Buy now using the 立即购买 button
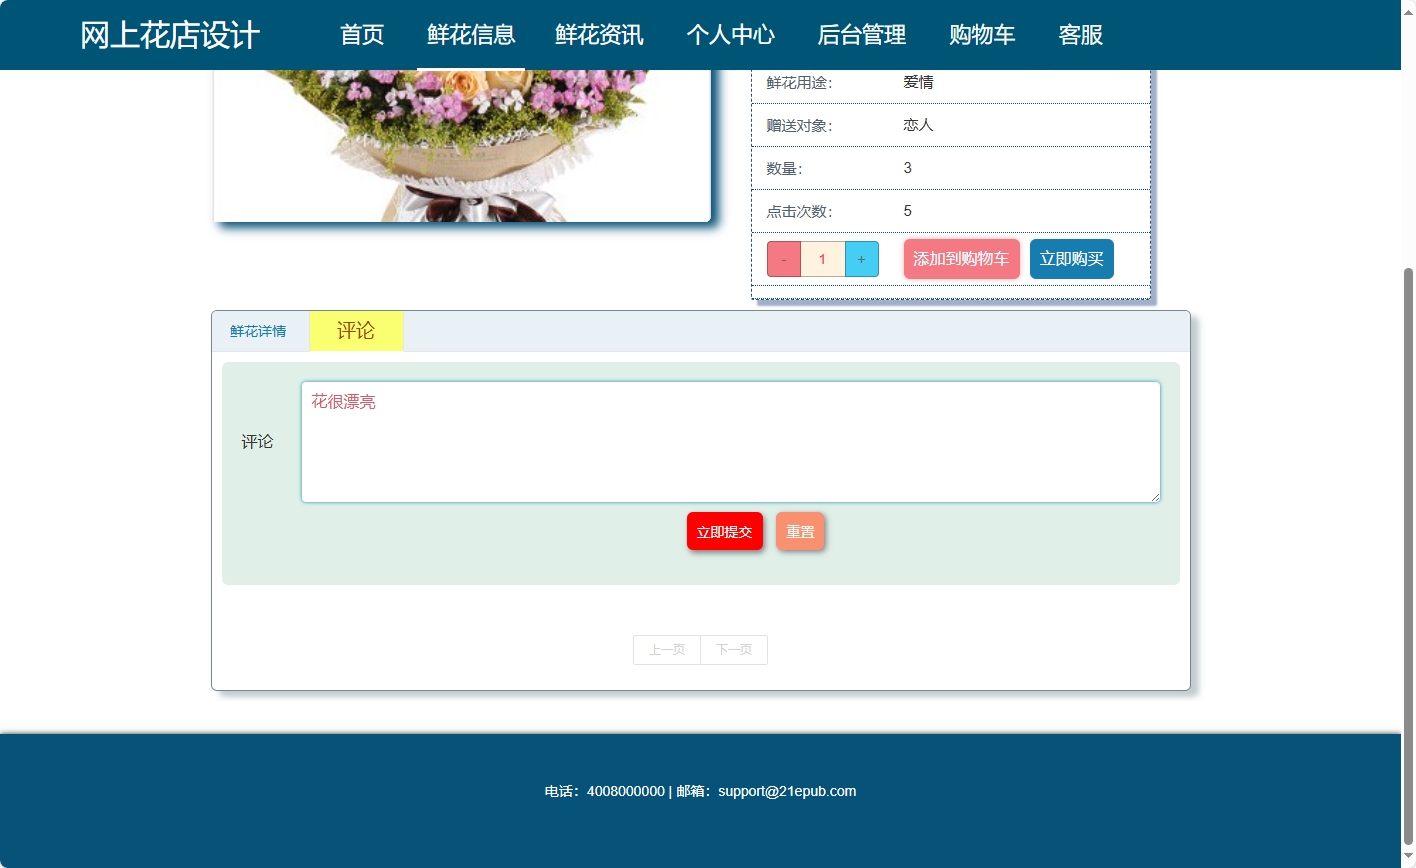The image size is (1416, 868). coord(1071,258)
